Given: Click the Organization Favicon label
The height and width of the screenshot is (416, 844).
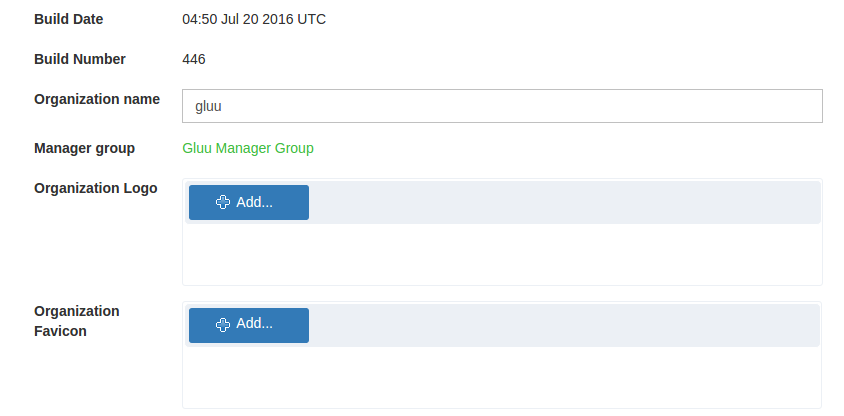Looking at the screenshot, I should pos(76,321).
